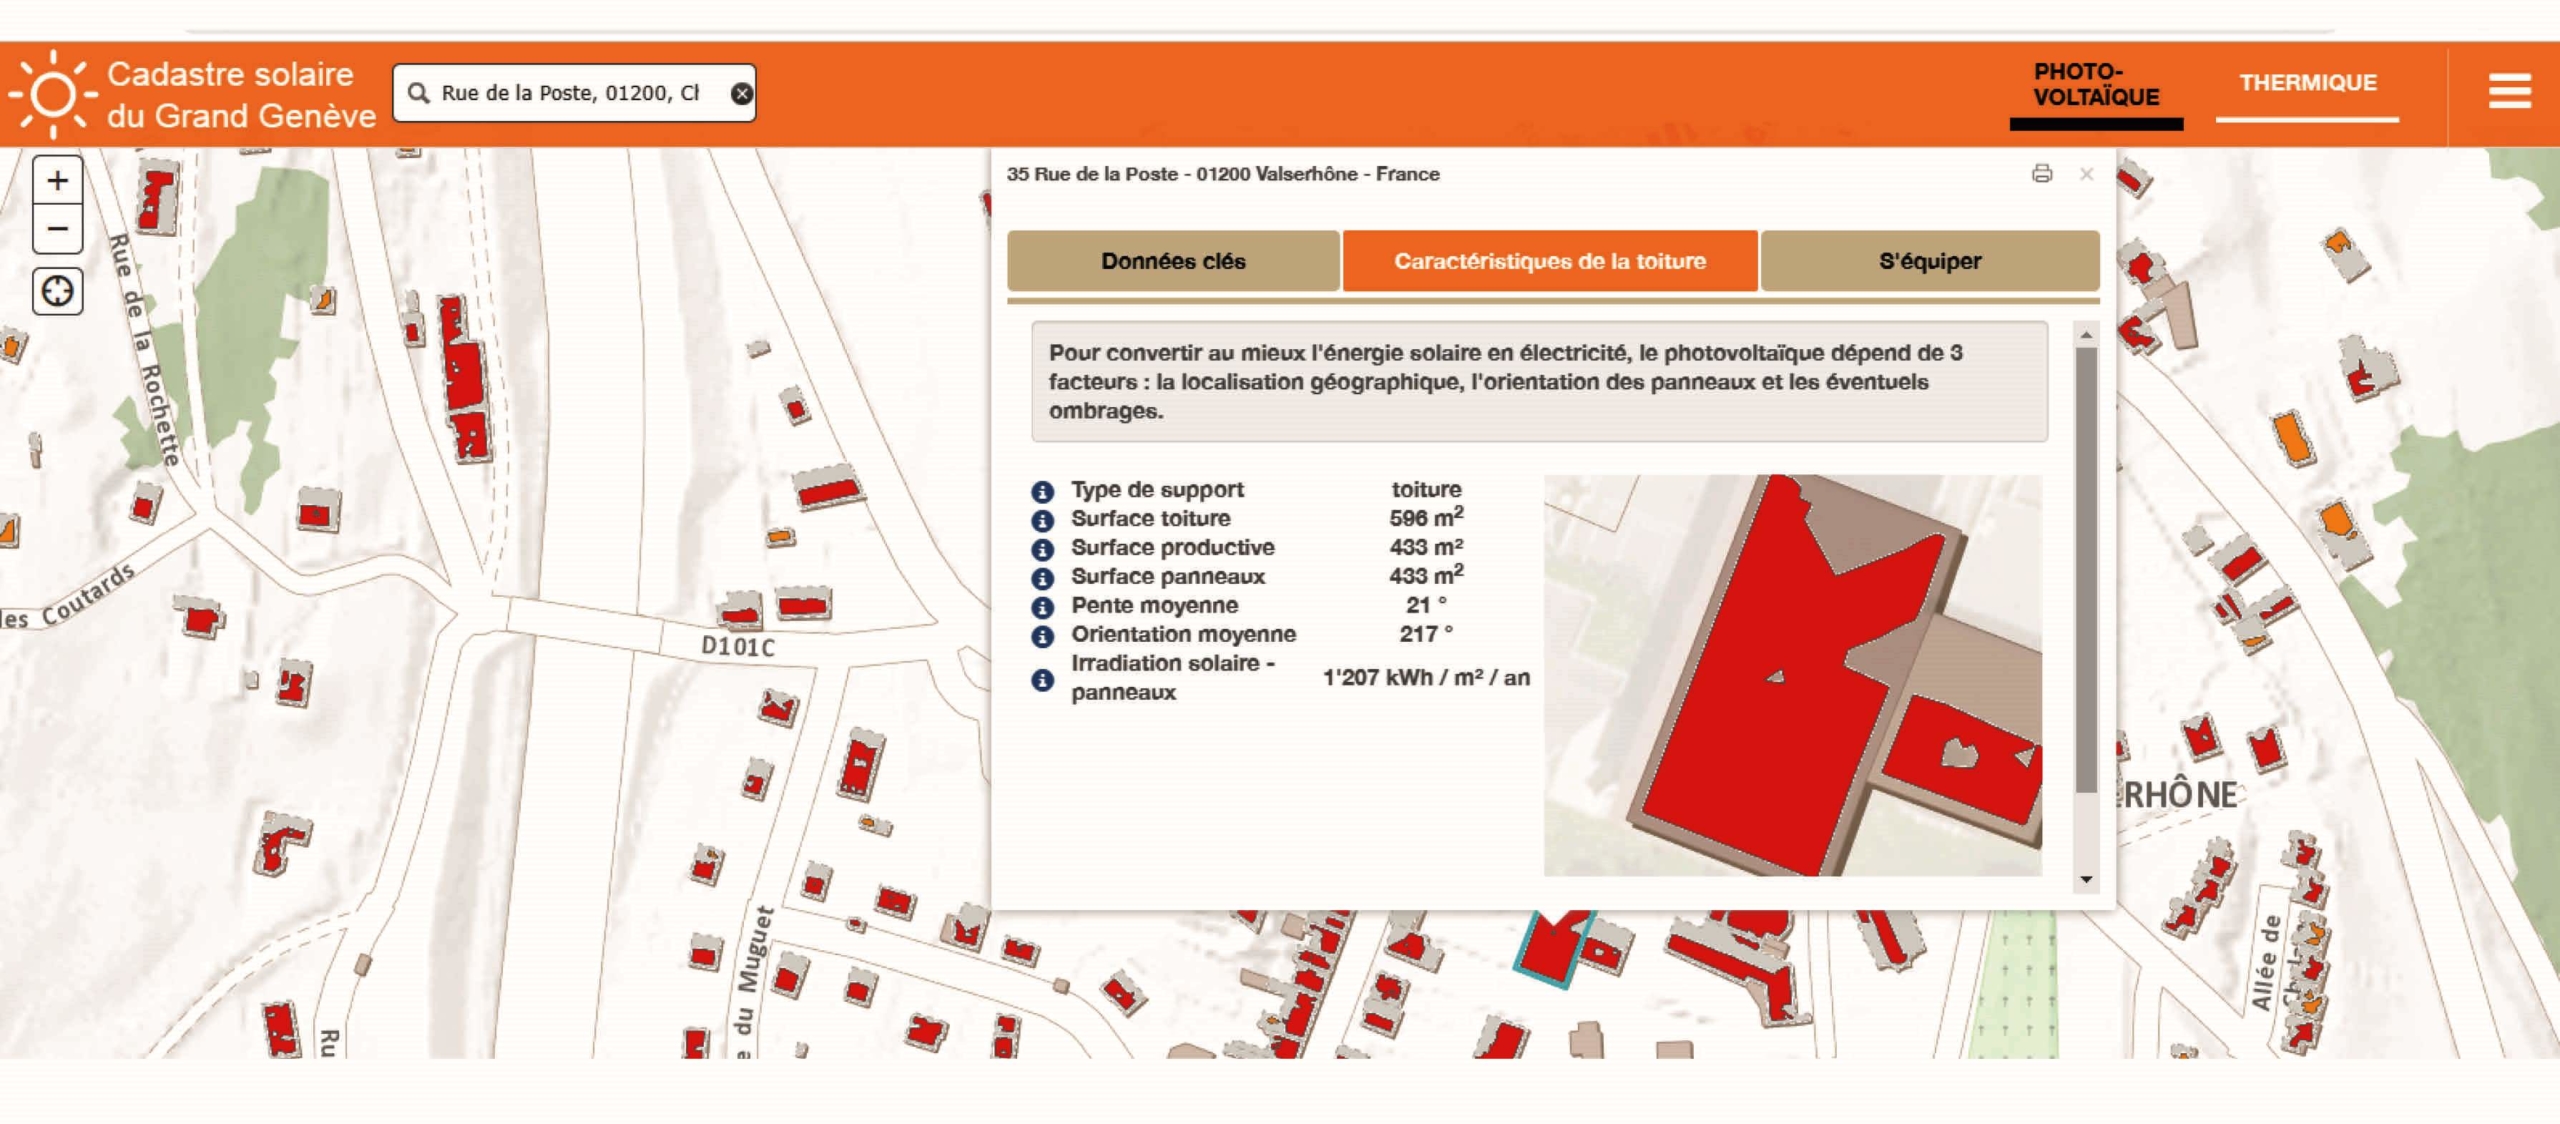Screen dimensions: 2560x1124
Task: Show info for Type de support
Action: click(1042, 491)
